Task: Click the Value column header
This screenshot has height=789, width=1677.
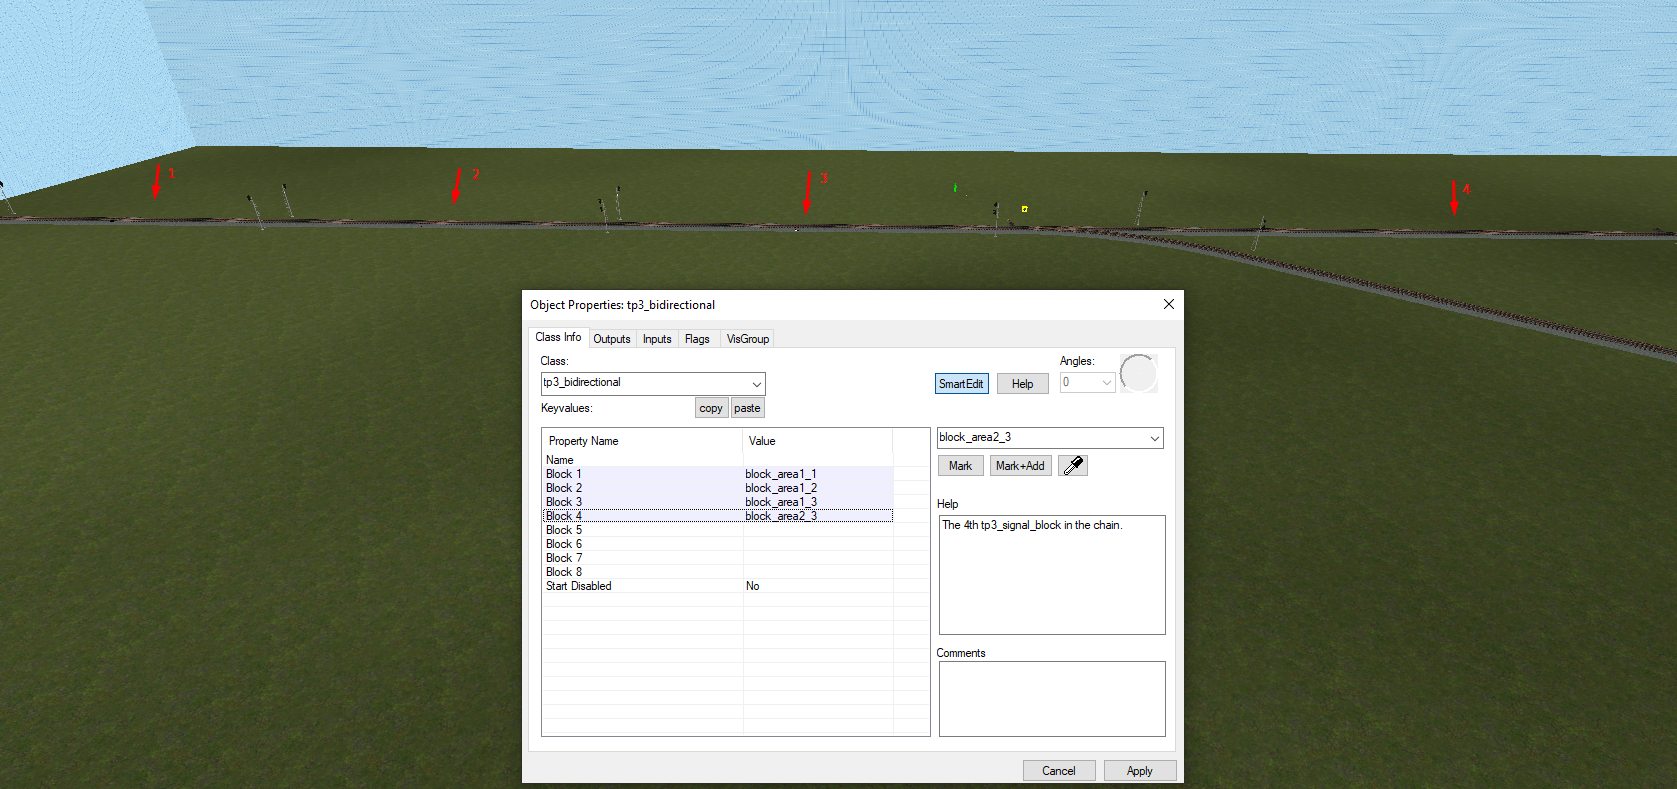Action: 818,441
